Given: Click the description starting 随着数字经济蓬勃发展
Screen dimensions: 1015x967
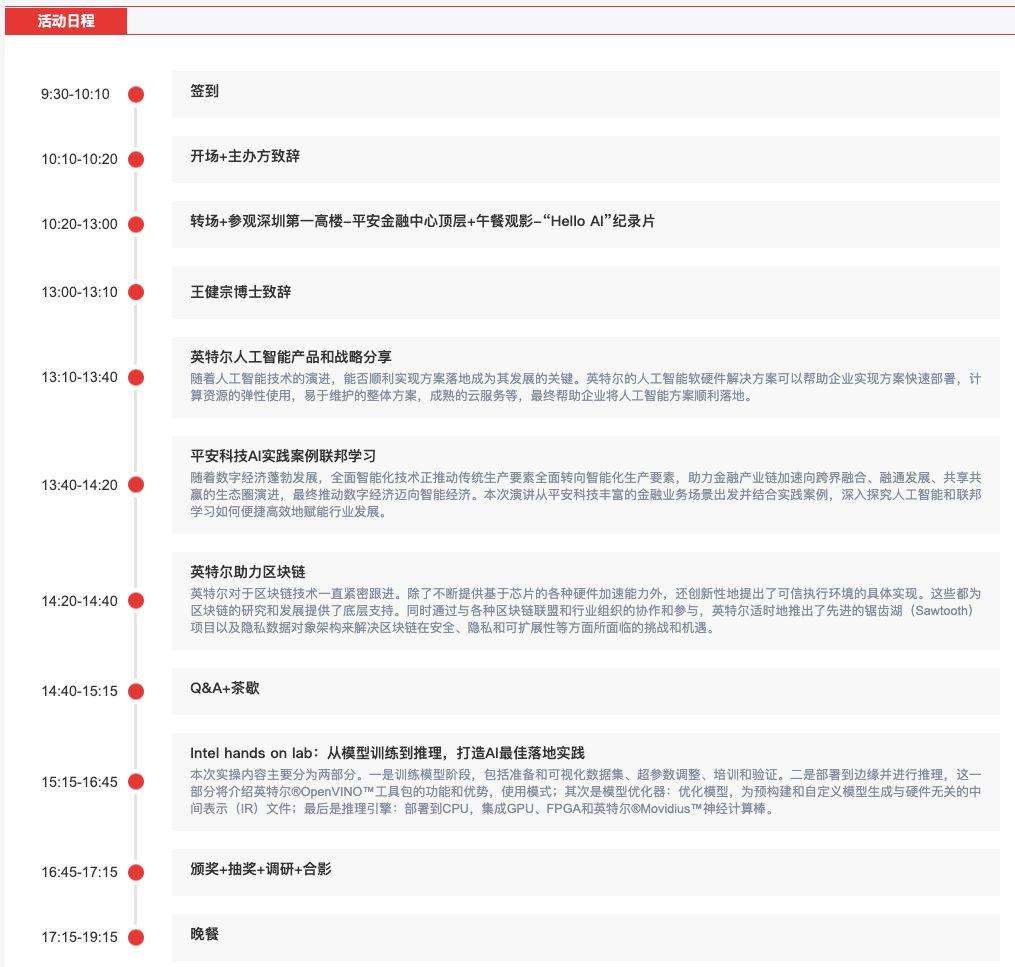Looking at the screenshot, I should (586, 495).
